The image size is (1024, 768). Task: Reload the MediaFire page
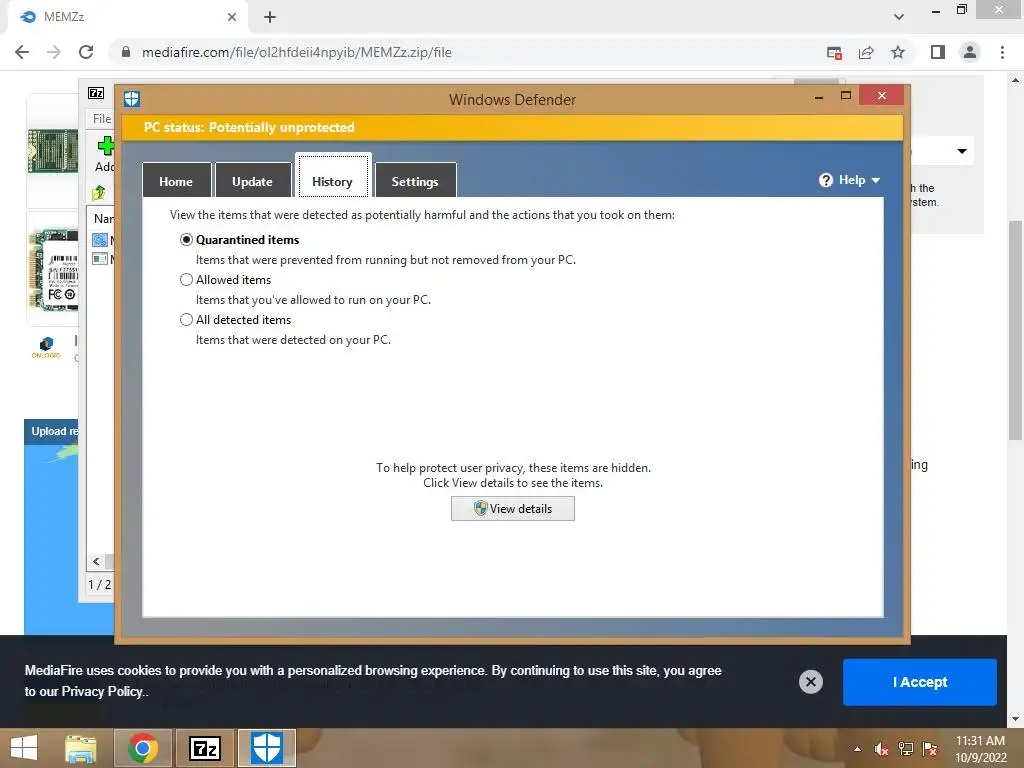click(86, 52)
